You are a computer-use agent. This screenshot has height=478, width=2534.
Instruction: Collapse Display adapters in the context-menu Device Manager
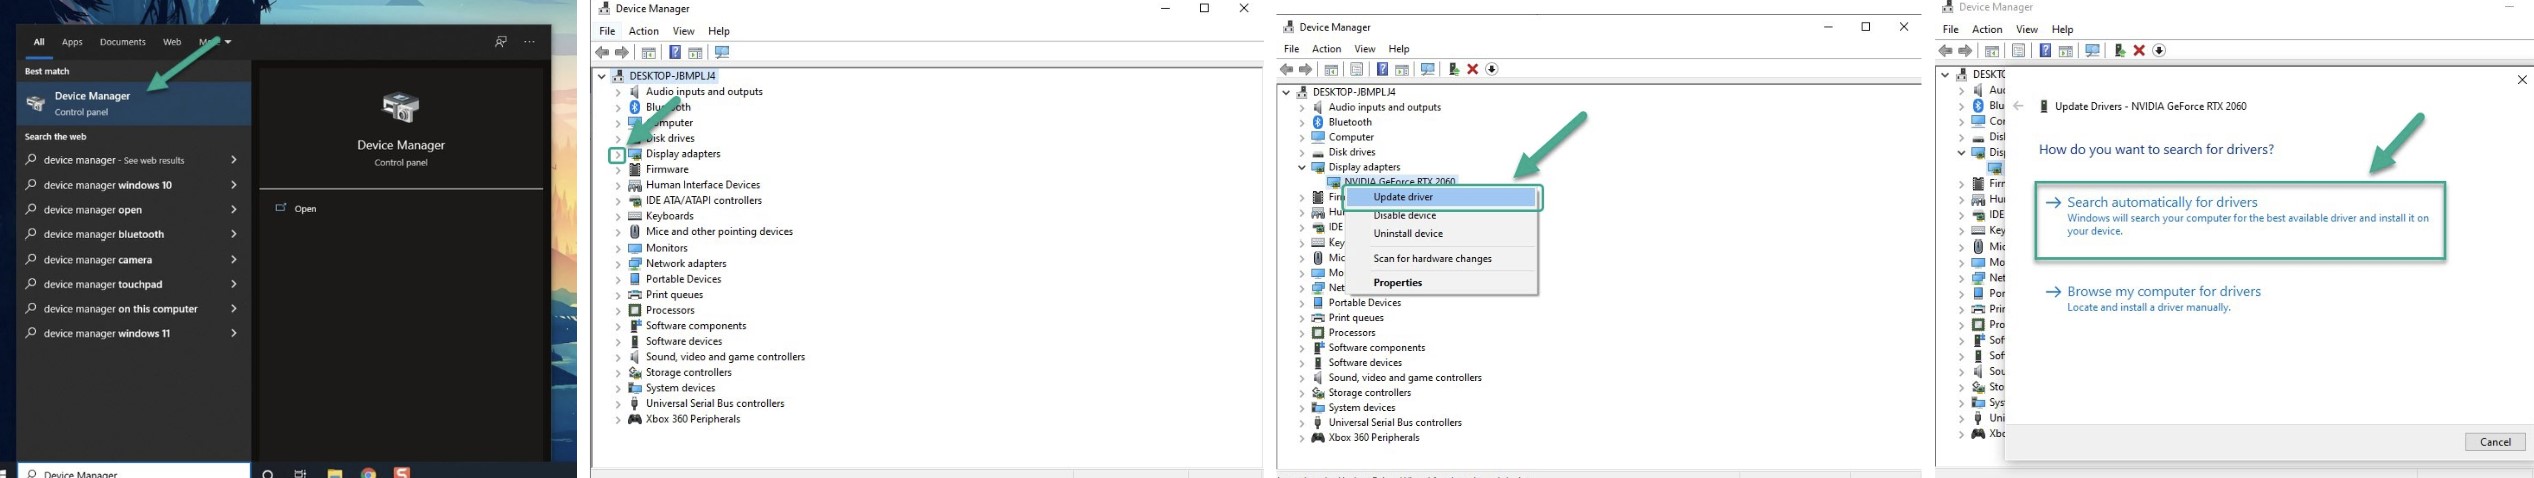(1301, 168)
